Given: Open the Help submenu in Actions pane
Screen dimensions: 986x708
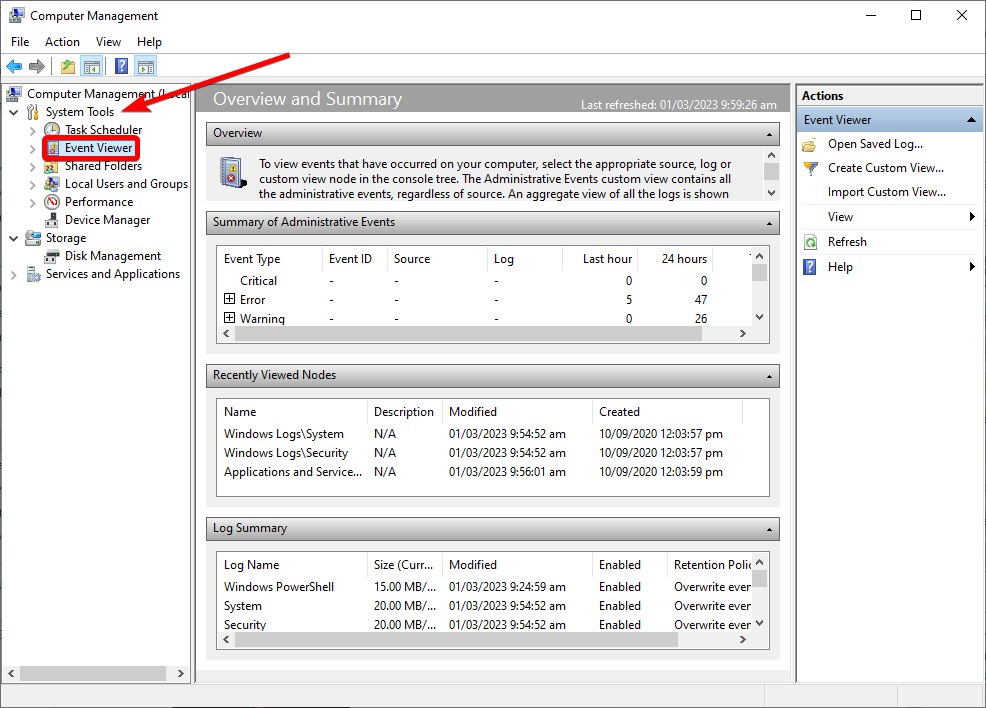Looking at the screenshot, I should (890, 267).
